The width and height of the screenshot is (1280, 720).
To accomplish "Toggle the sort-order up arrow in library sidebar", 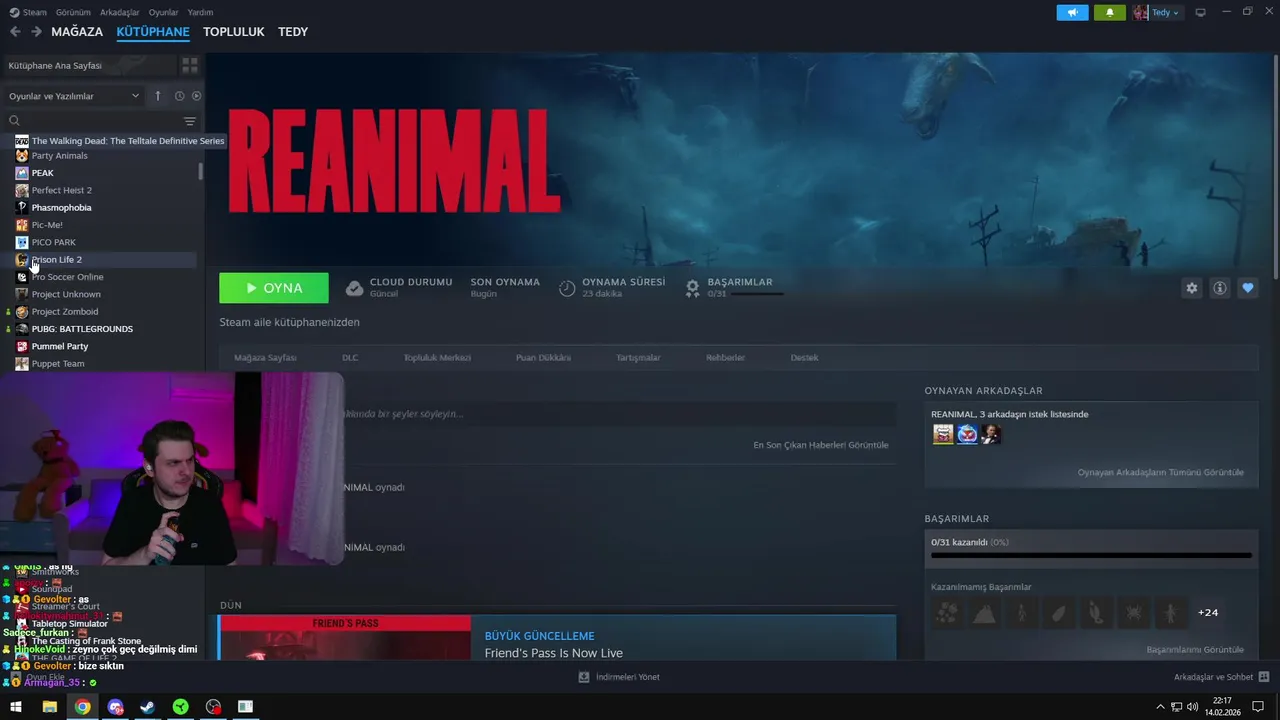I will [157, 96].
